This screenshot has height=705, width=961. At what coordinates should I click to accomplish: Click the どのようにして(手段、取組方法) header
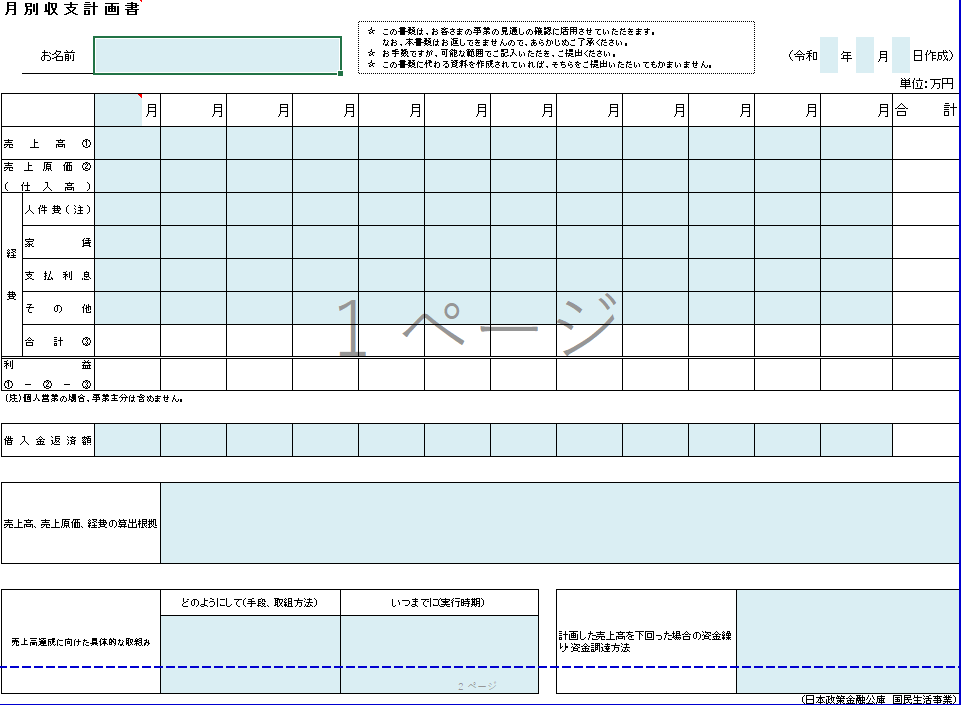point(249,603)
